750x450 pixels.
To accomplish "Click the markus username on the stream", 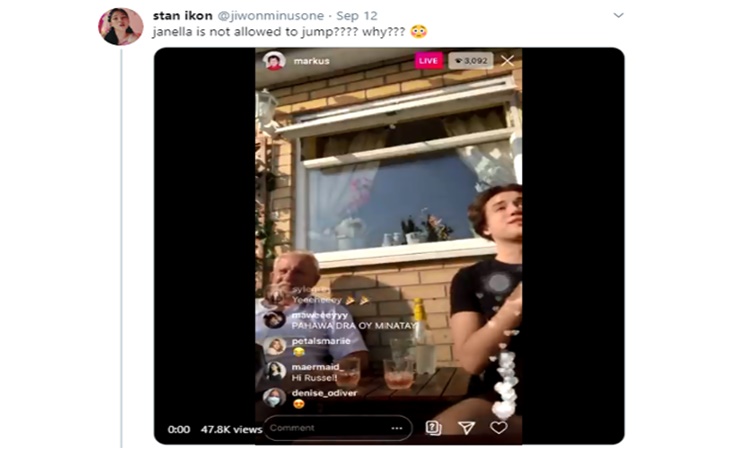I will (311, 61).
